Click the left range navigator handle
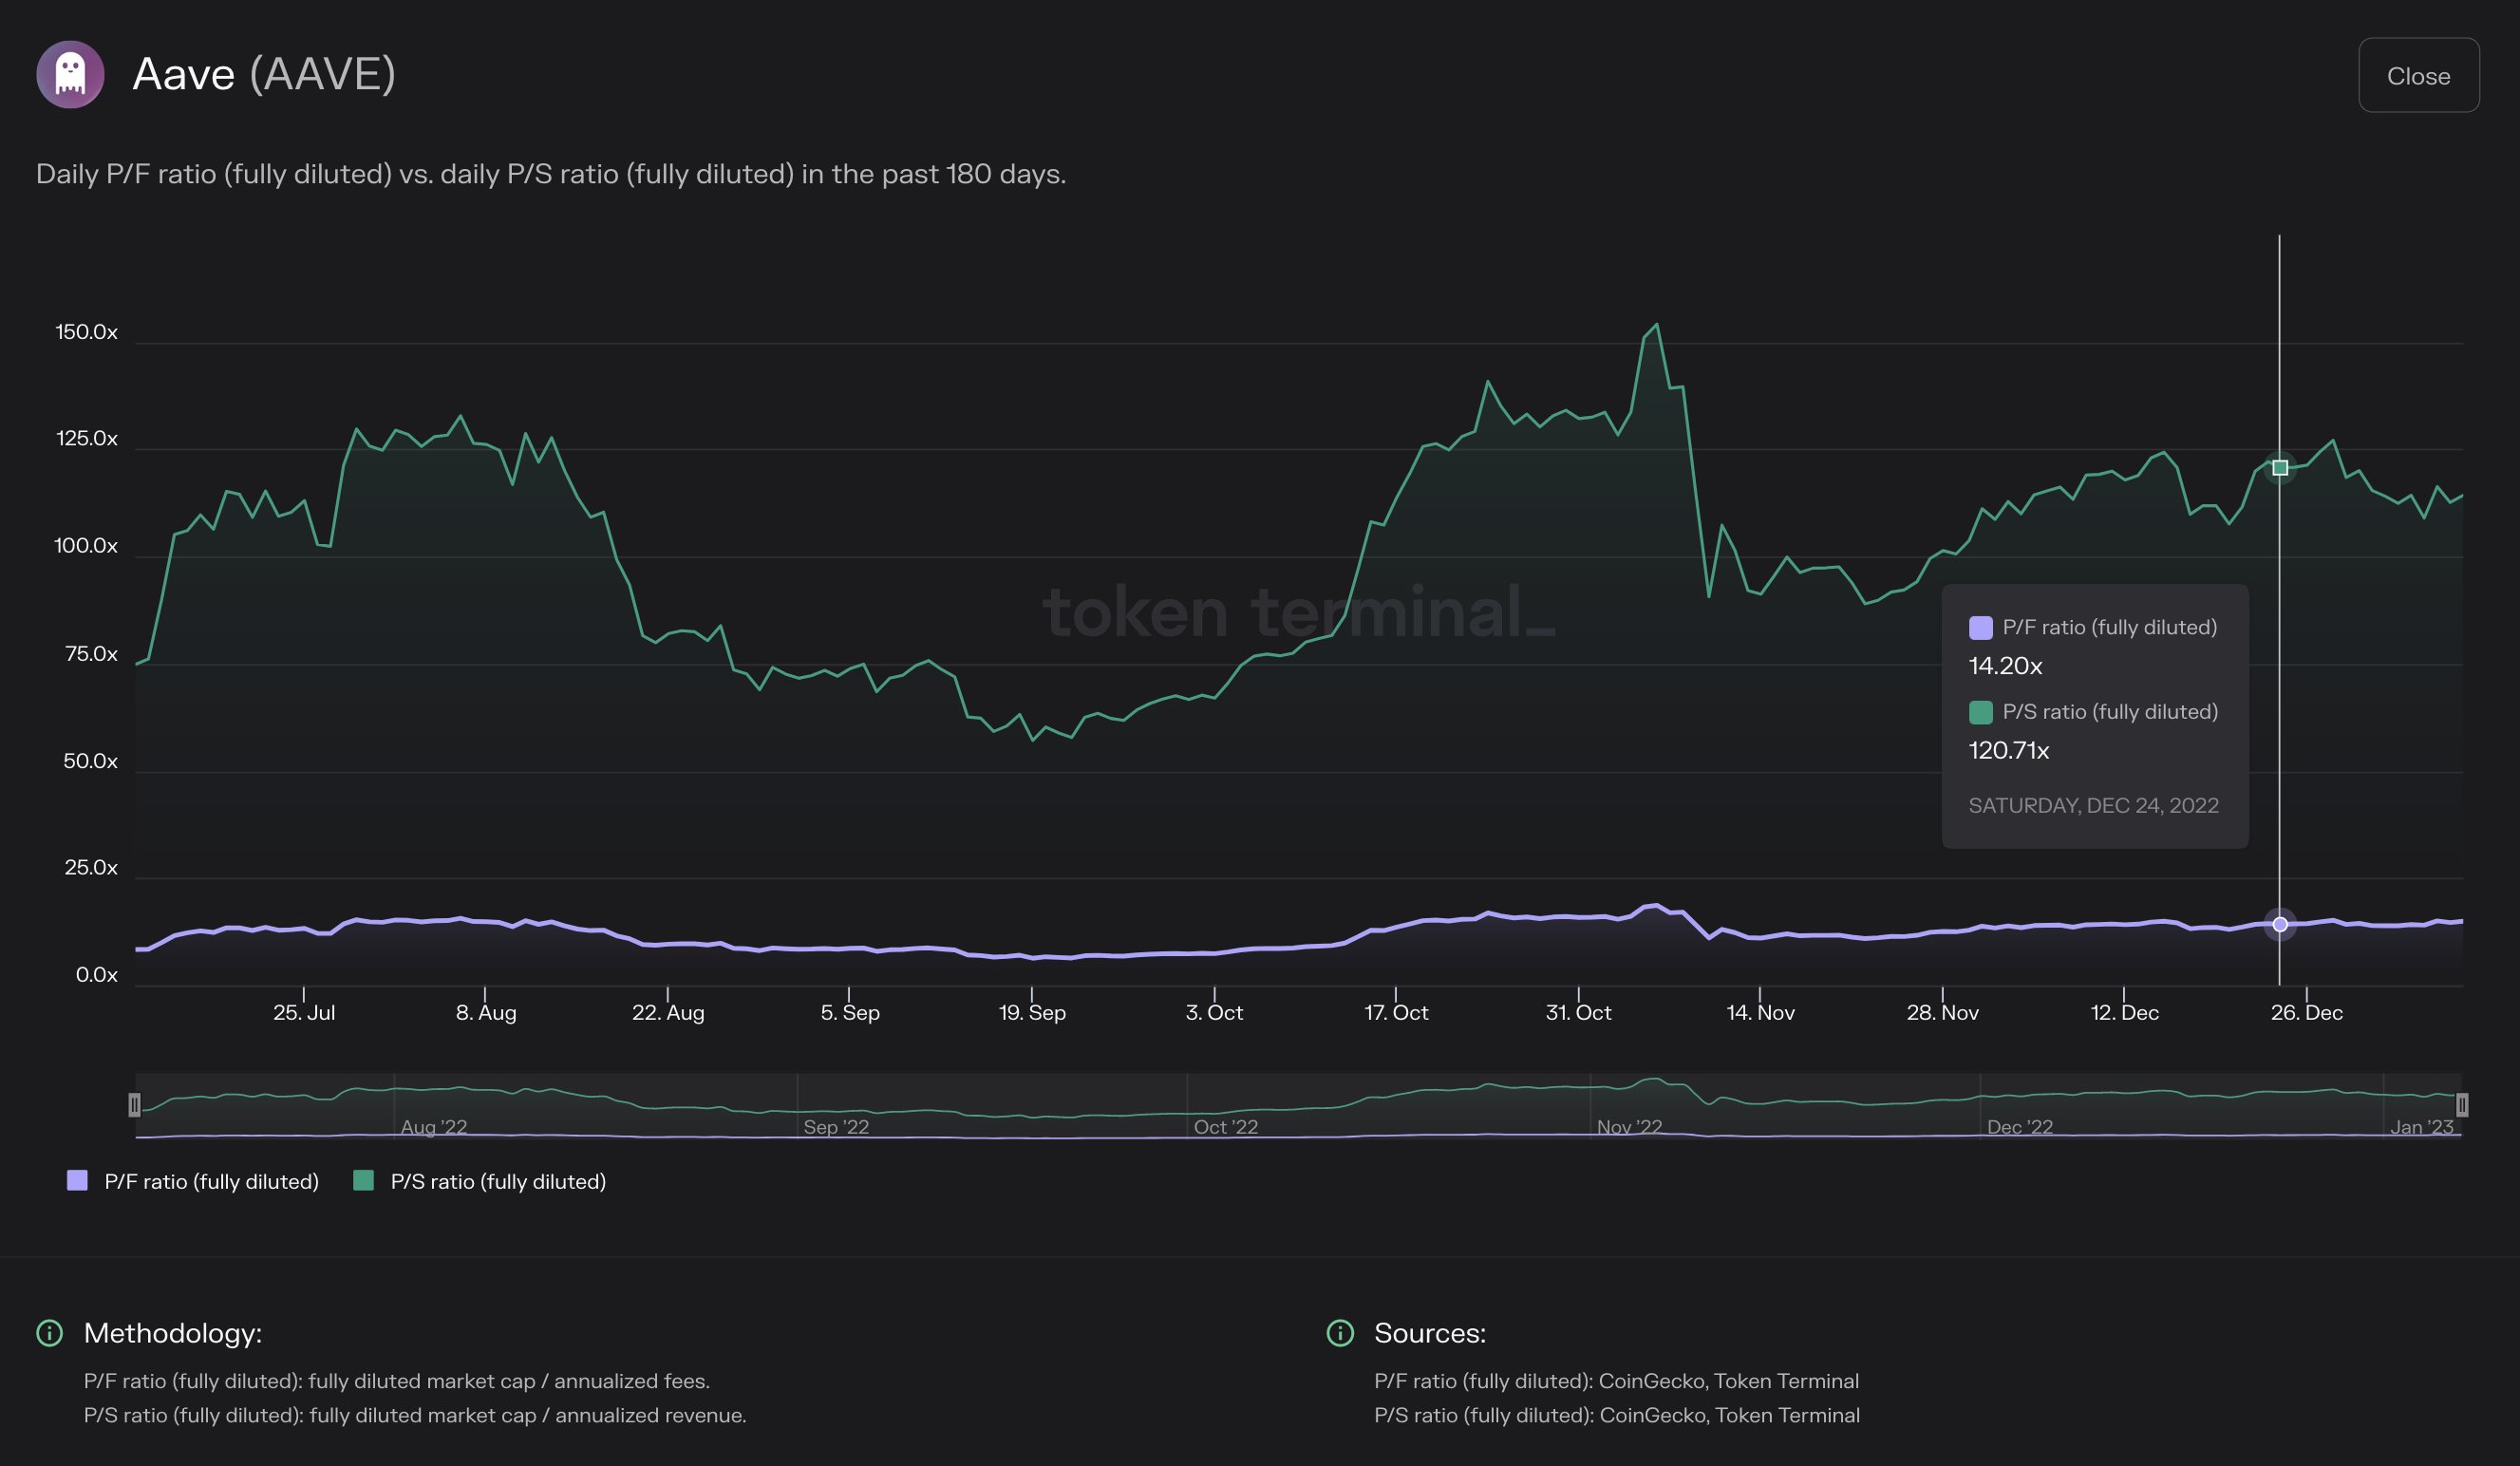The height and width of the screenshot is (1466, 2520). click(x=134, y=1104)
